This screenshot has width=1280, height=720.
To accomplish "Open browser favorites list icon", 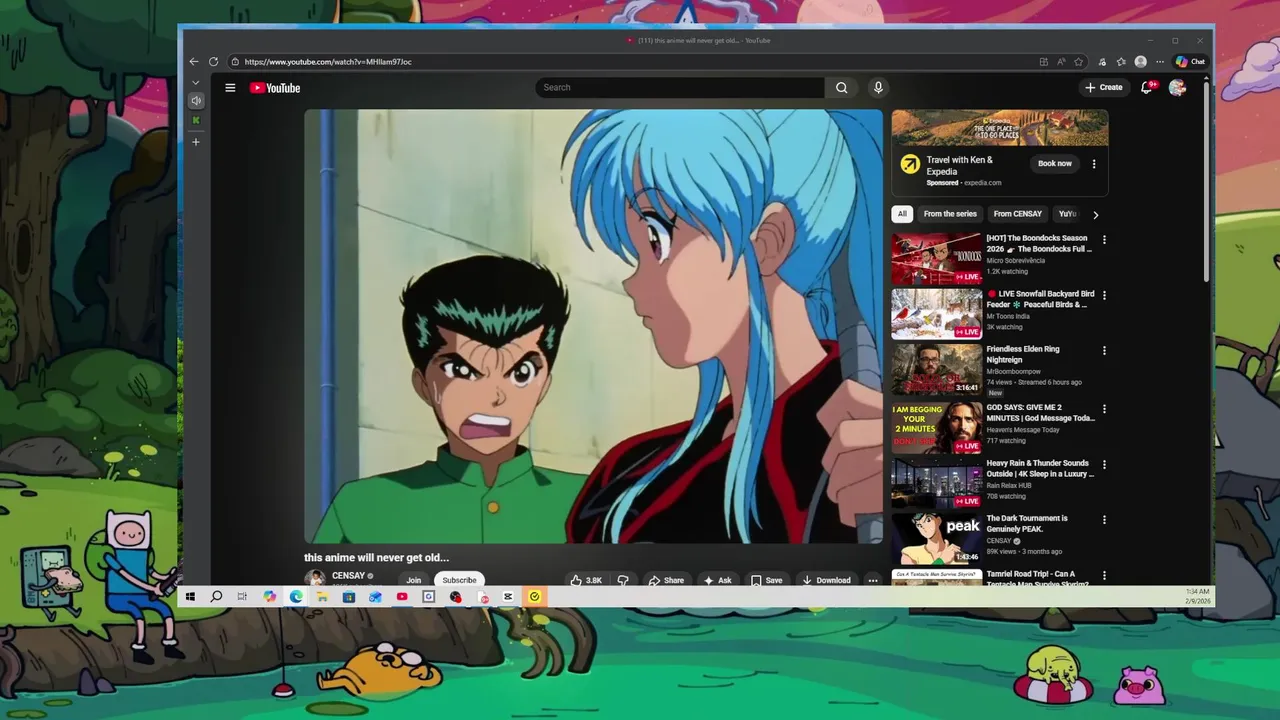I will (x=1121, y=62).
